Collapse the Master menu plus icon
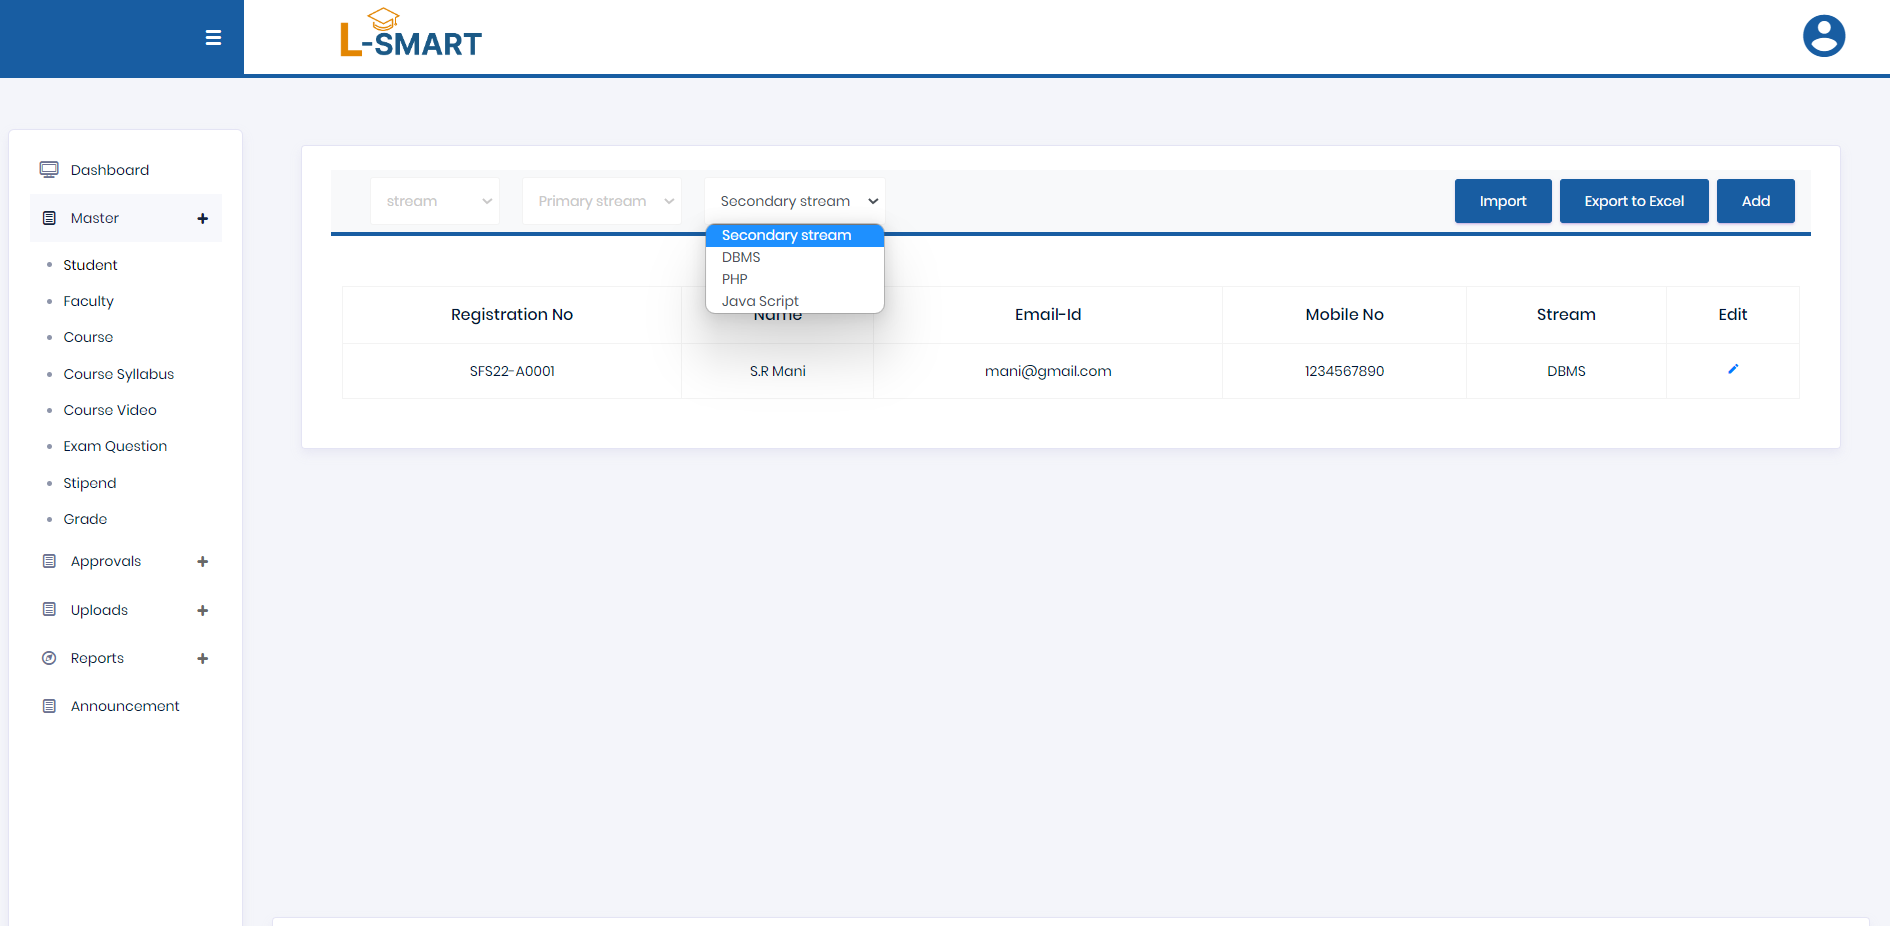 coord(202,219)
